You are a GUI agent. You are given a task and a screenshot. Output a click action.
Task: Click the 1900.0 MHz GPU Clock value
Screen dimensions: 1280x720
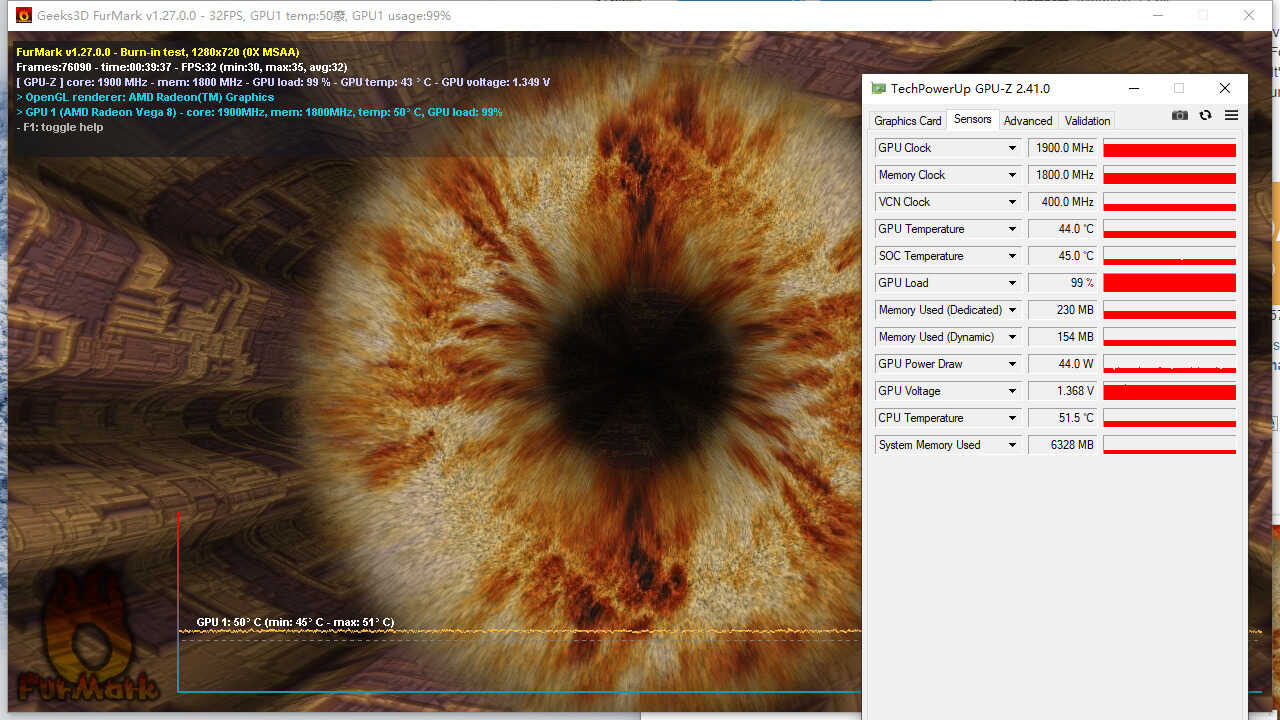pyautogui.click(x=1062, y=148)
